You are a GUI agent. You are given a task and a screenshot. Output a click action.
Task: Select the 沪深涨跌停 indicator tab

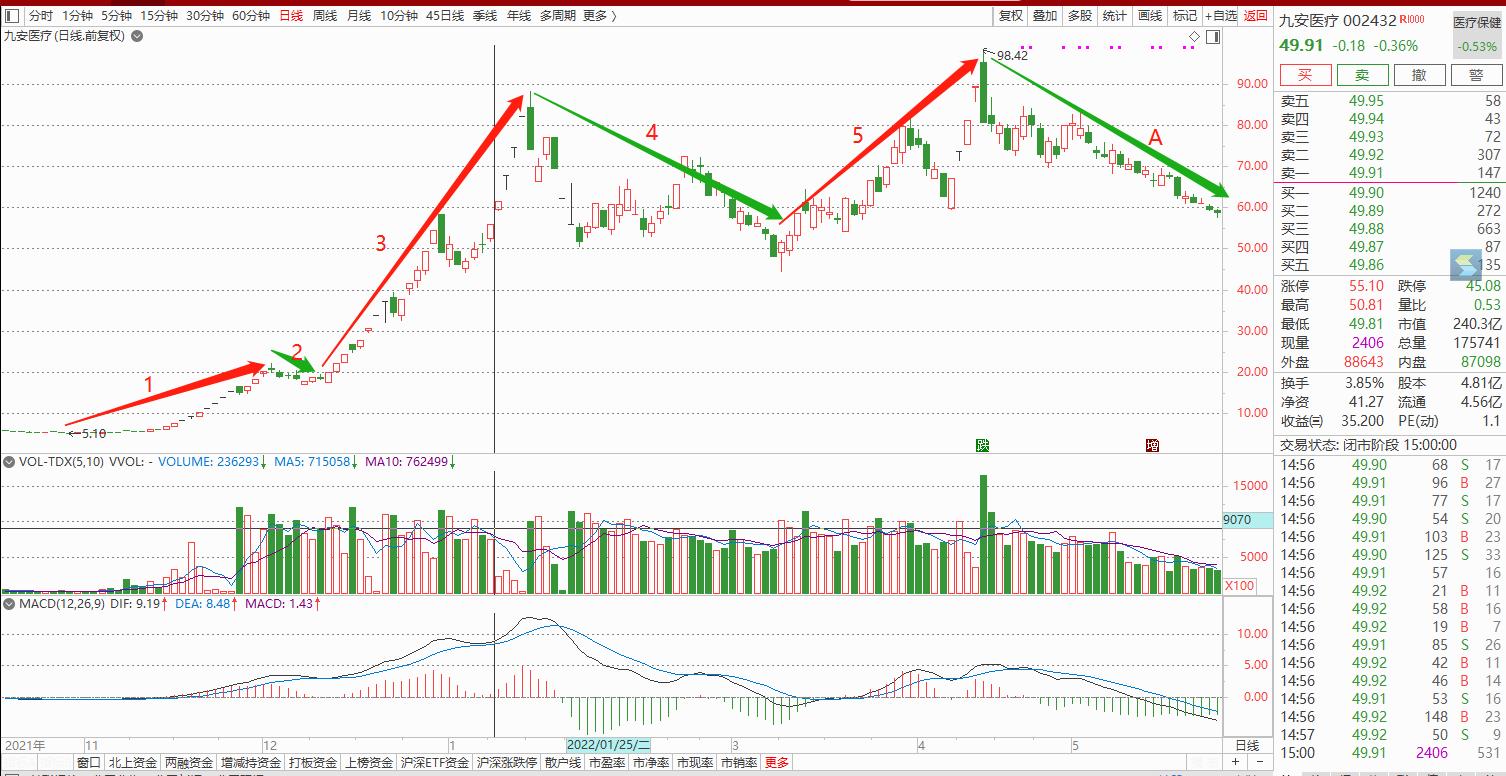(x=507, y=762)
